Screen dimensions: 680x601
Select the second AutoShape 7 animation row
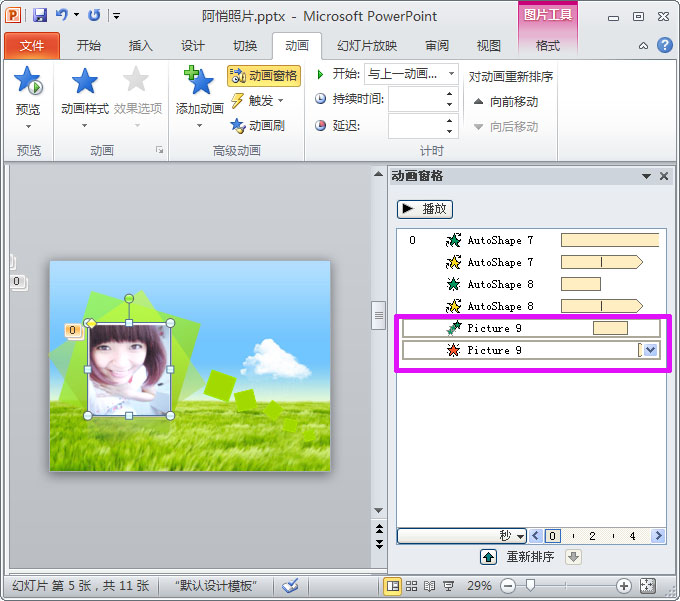[x=531, y=262]
